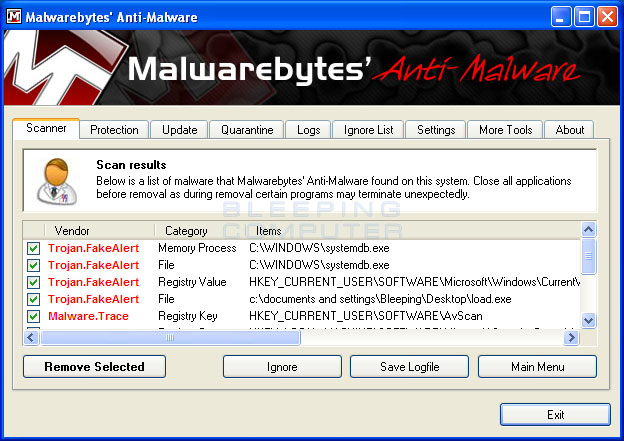Toggle checkbox for Registry Value Trojan.FakeAlert row
Image resolution: width=624 pixels, height=441 pixels.
(x=33, y=282)
